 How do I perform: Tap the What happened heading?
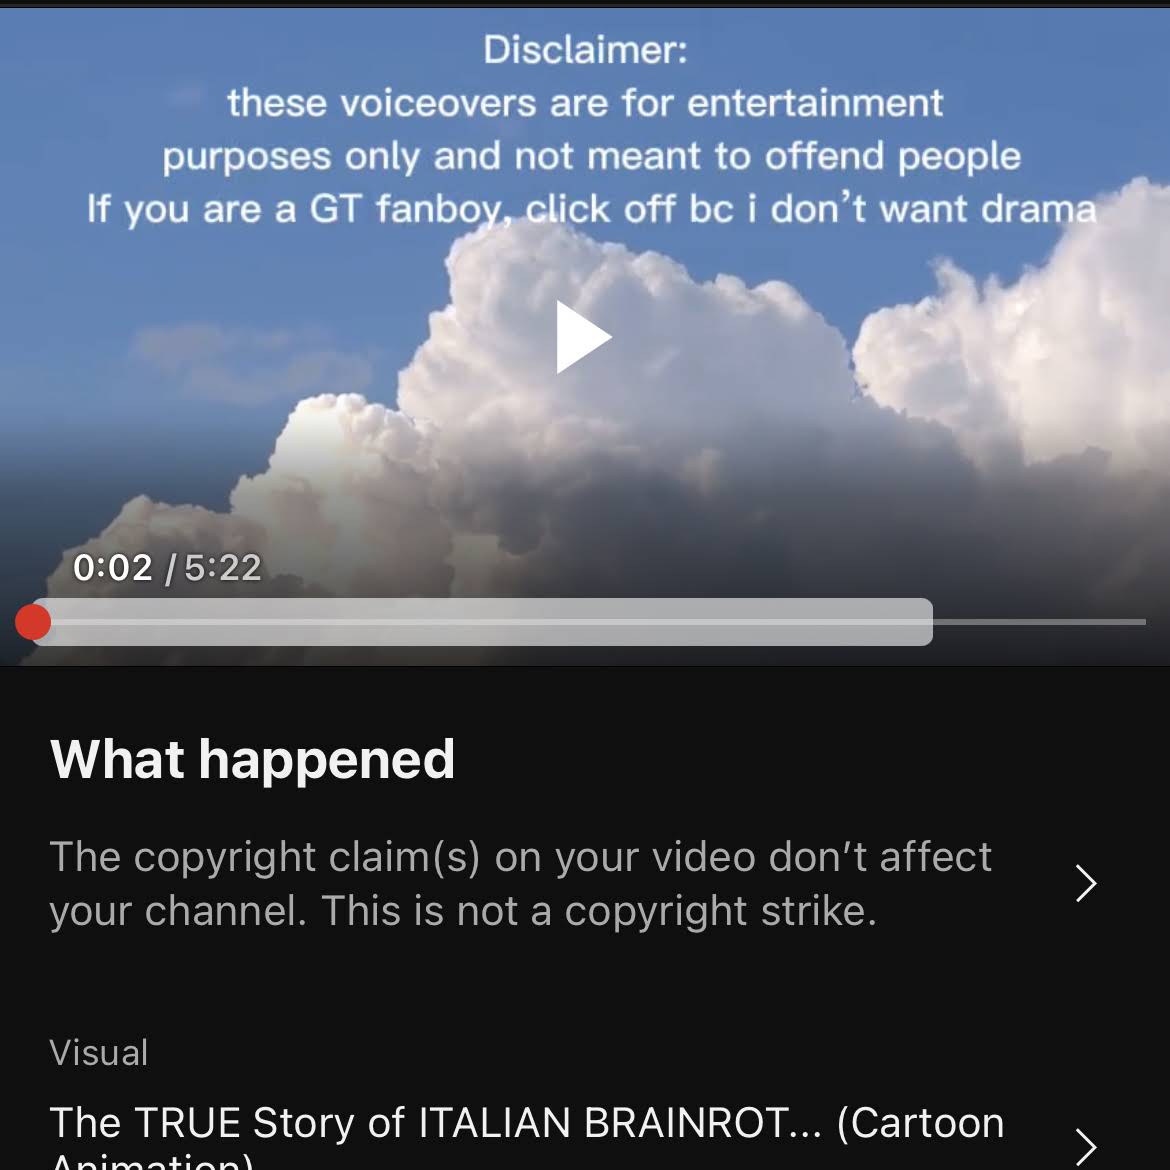point(252,760)
